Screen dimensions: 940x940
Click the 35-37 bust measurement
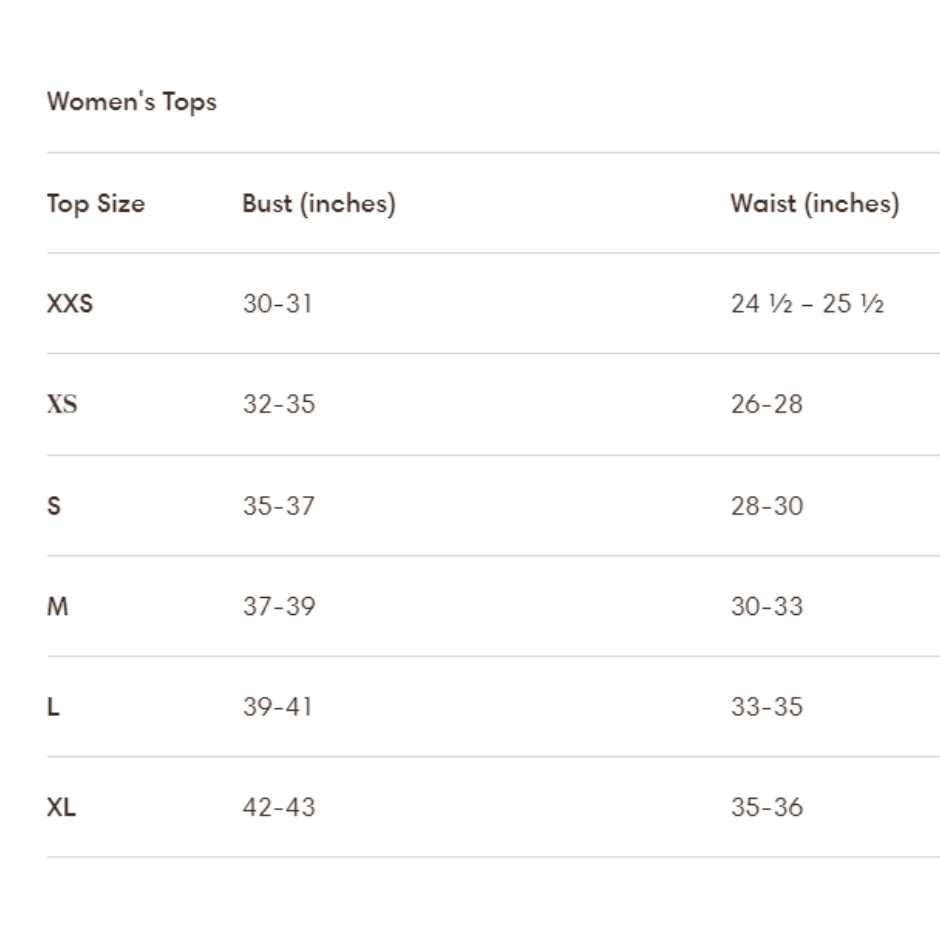click(x=278, y=506)
